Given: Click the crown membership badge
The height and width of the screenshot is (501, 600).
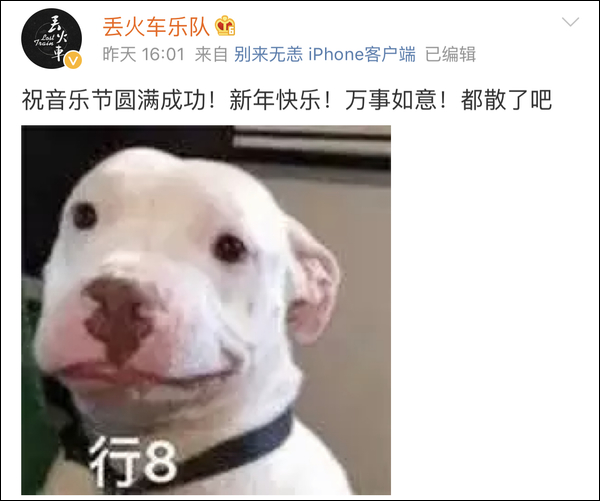Looking at the screenshot, I should 225,26.
